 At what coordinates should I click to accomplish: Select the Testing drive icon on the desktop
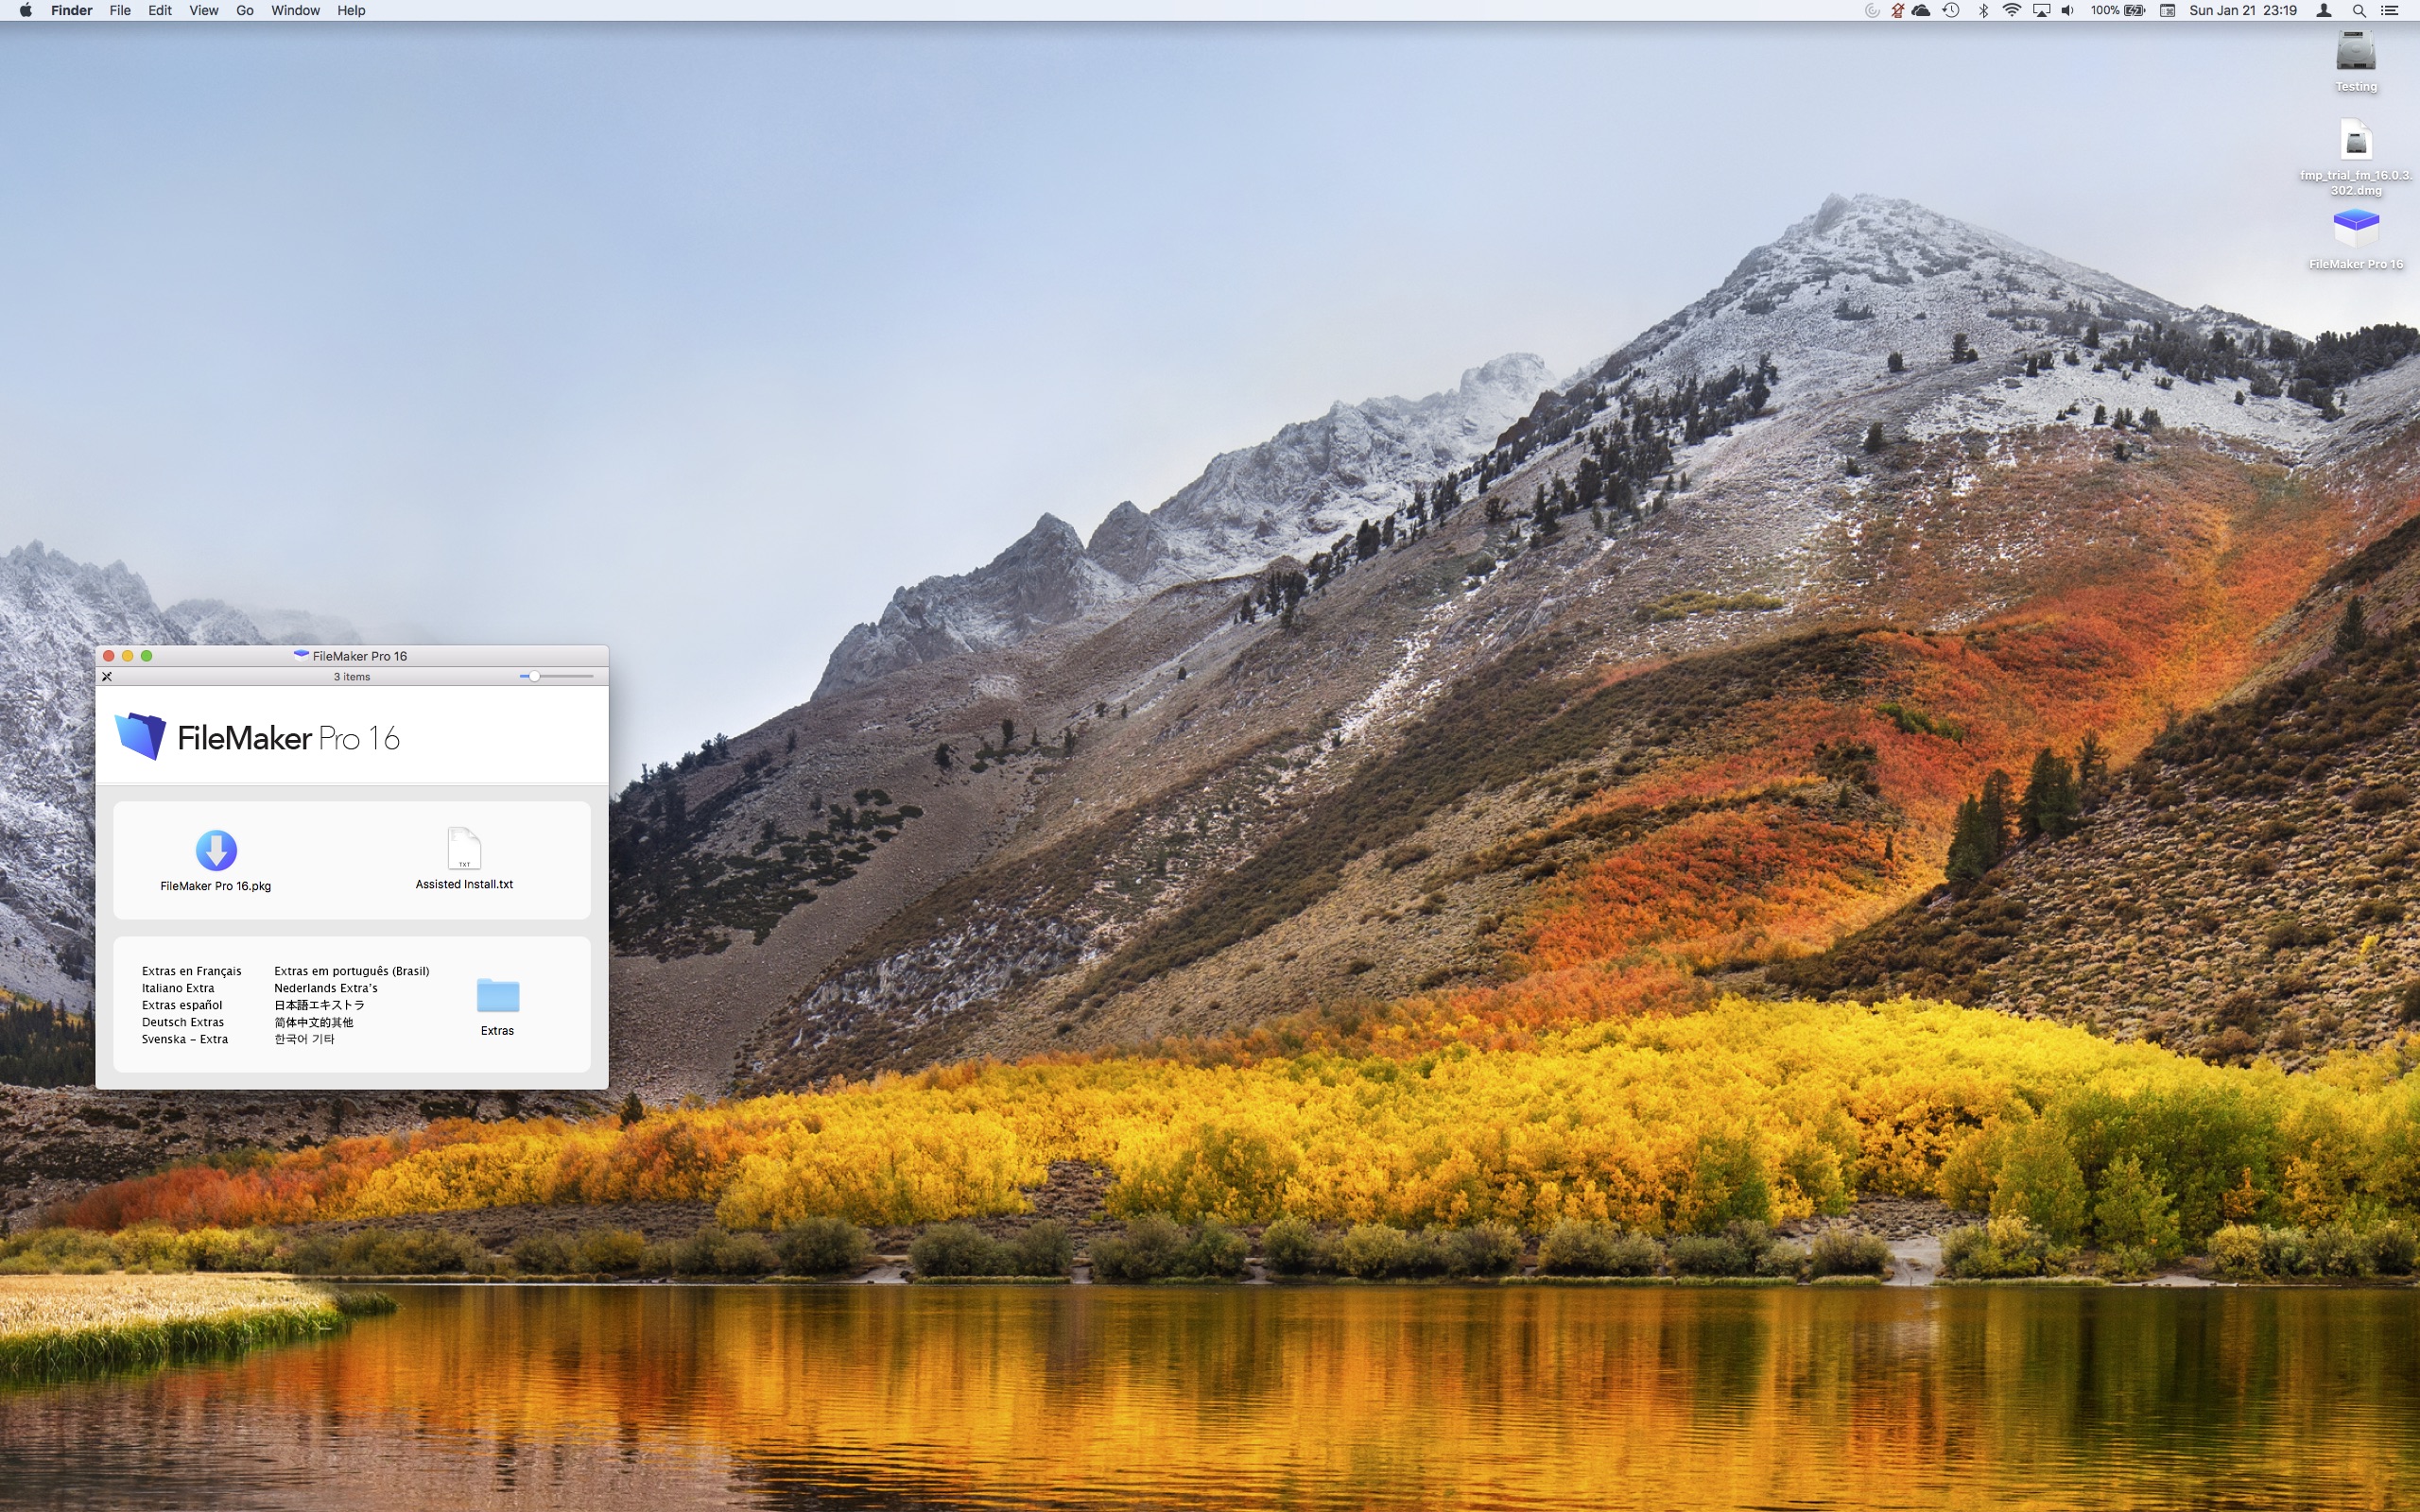coord(2355,52)
